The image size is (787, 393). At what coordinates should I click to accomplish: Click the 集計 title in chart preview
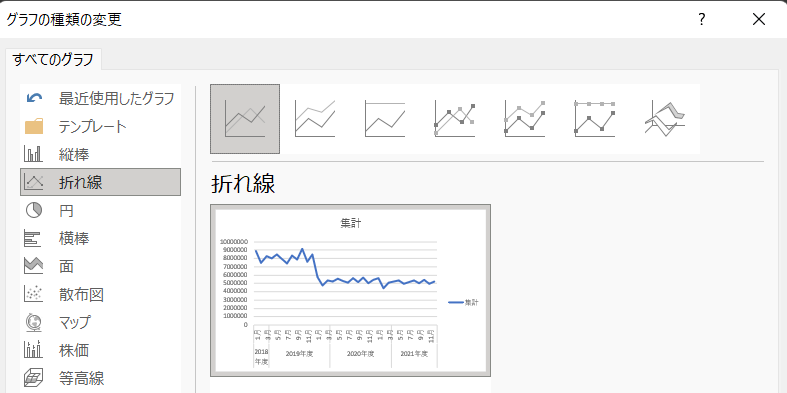pyautogui.click(x=350, y=224)
